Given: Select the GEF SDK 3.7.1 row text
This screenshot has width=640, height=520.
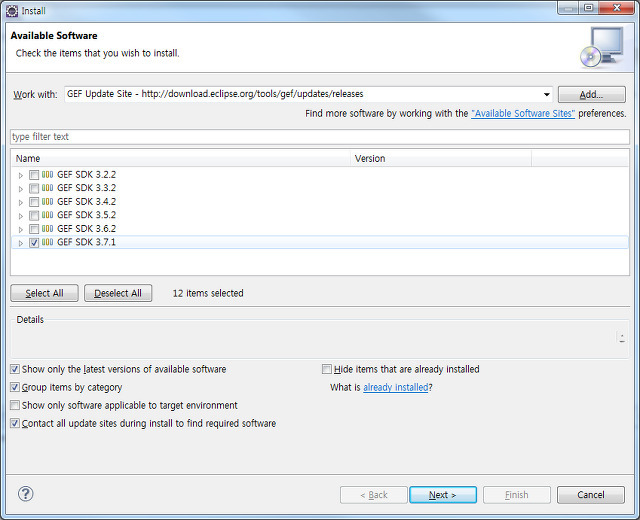Looking at the screenshot, I should 87,242.
